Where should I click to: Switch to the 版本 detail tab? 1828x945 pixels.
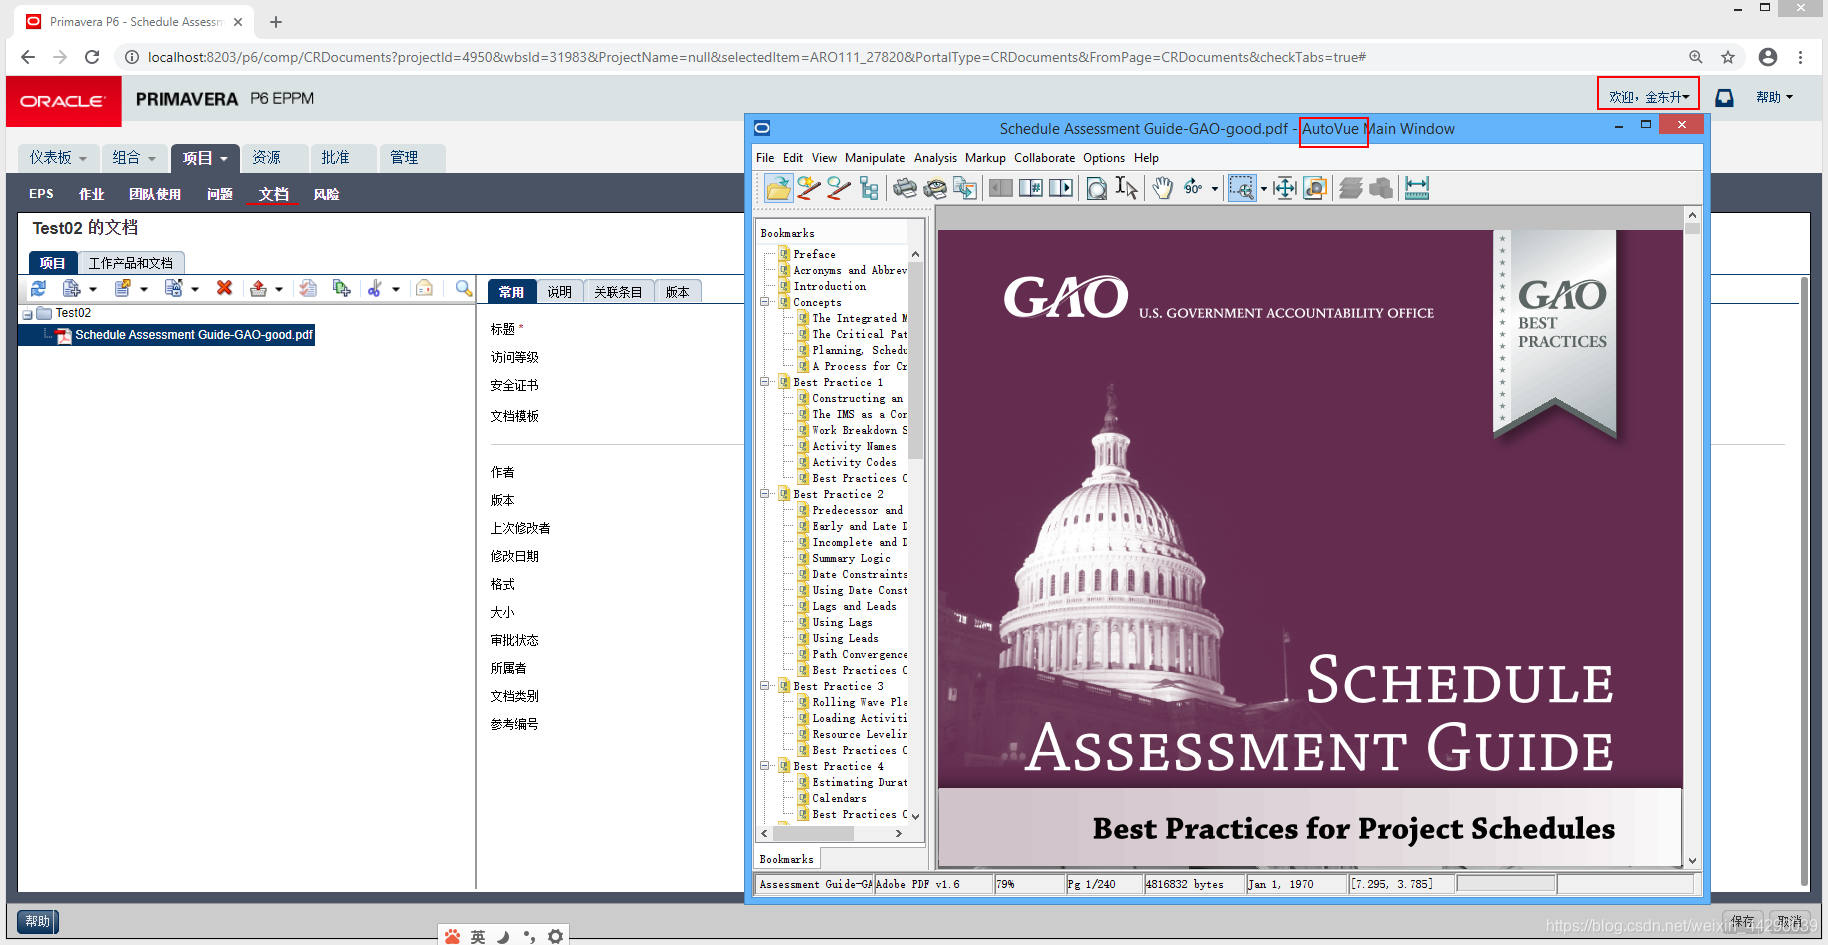click(x=678, y=292)
